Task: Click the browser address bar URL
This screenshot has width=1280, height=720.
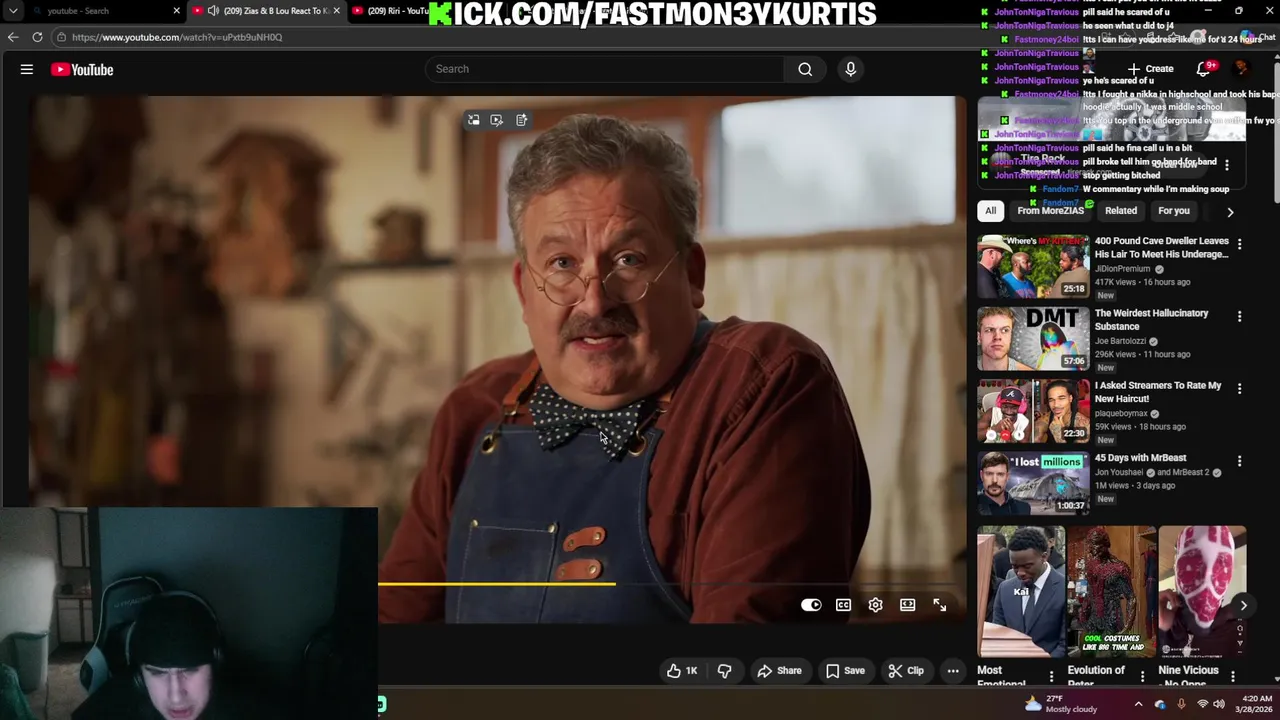Action: [177, 37]
